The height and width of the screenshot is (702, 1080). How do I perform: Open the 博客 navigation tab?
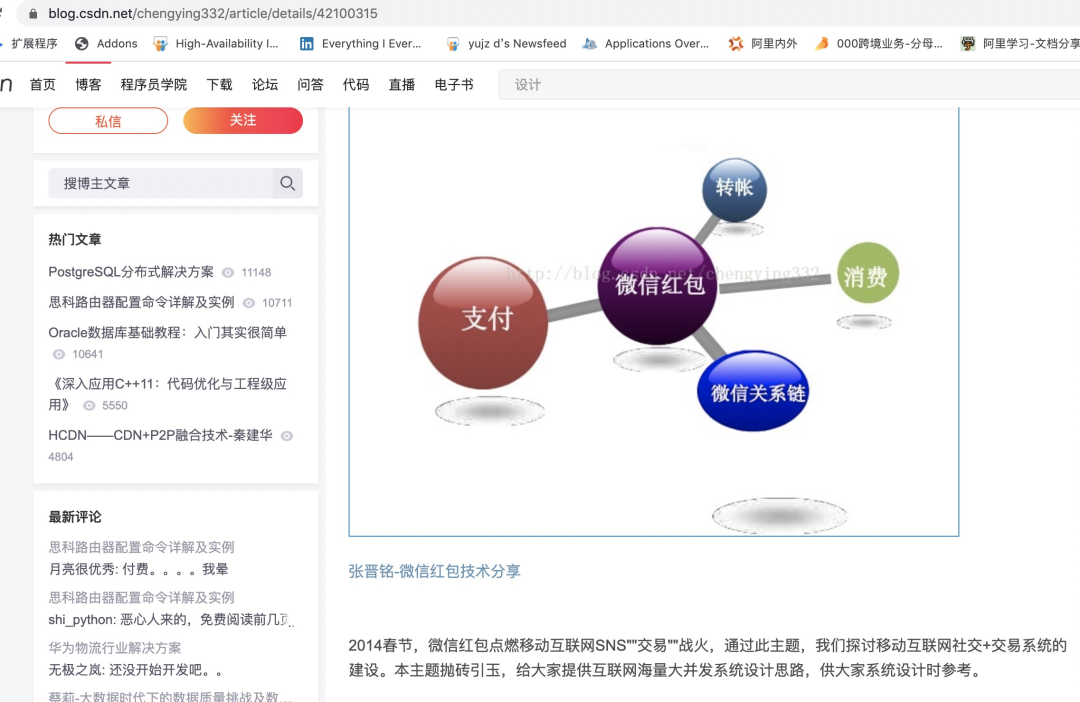click(x=88, y=85)
